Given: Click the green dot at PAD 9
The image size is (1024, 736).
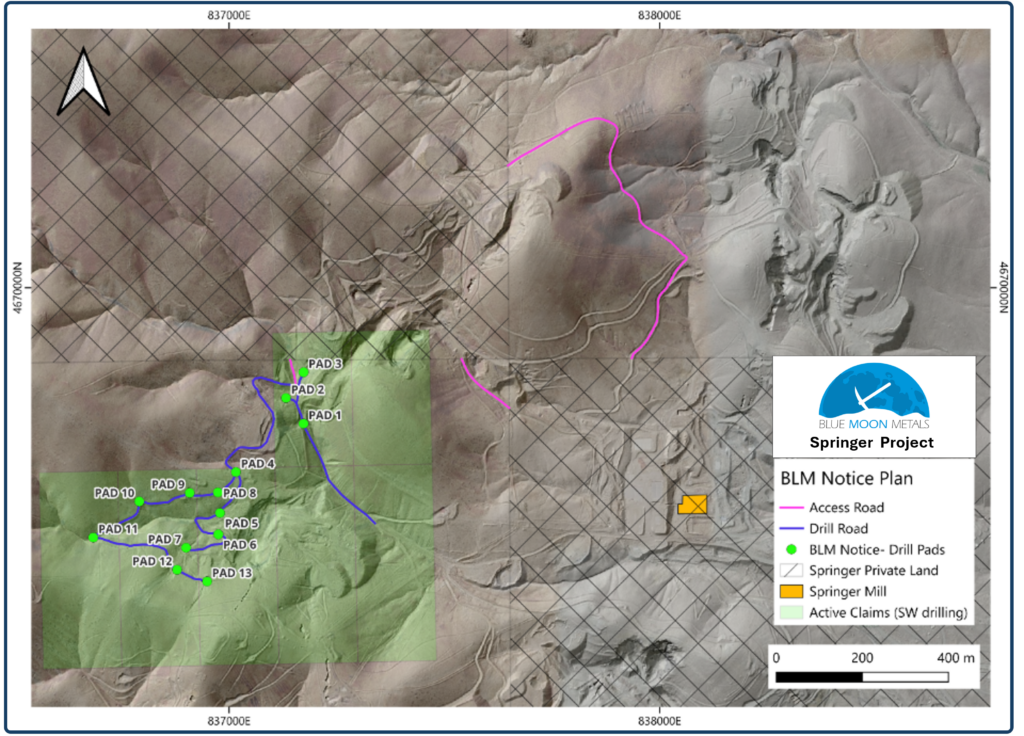Looking at the screenshot, I should pos(189,493).
